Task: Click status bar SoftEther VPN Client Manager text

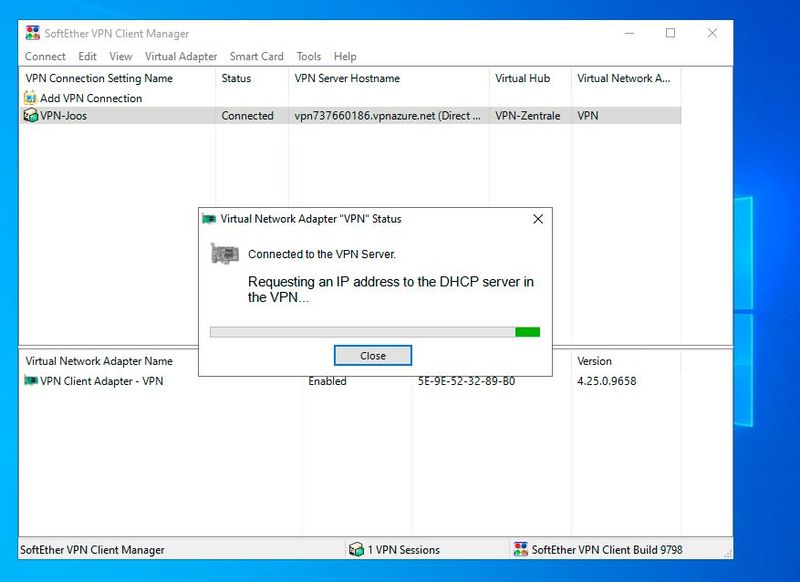Action: point(92,550)
